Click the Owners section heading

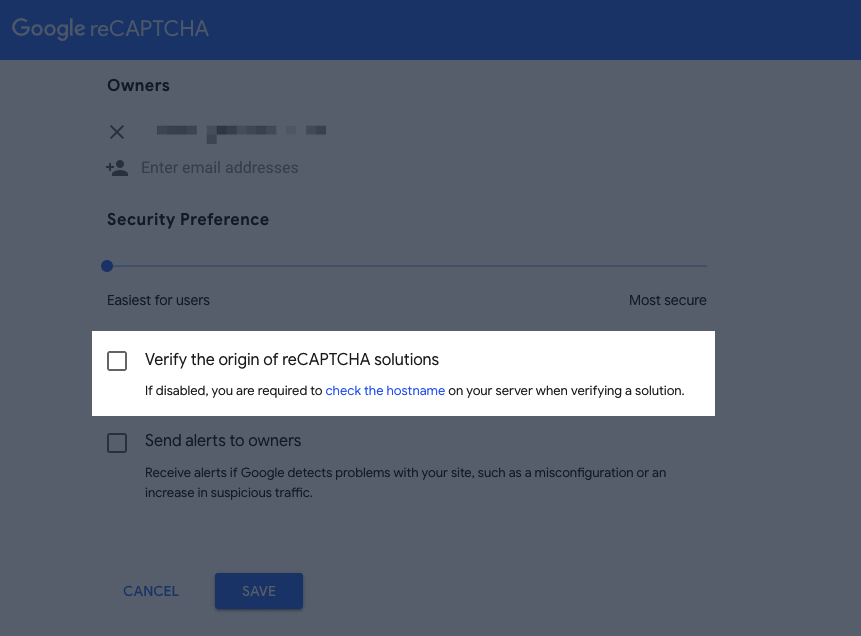pos(138,86)
